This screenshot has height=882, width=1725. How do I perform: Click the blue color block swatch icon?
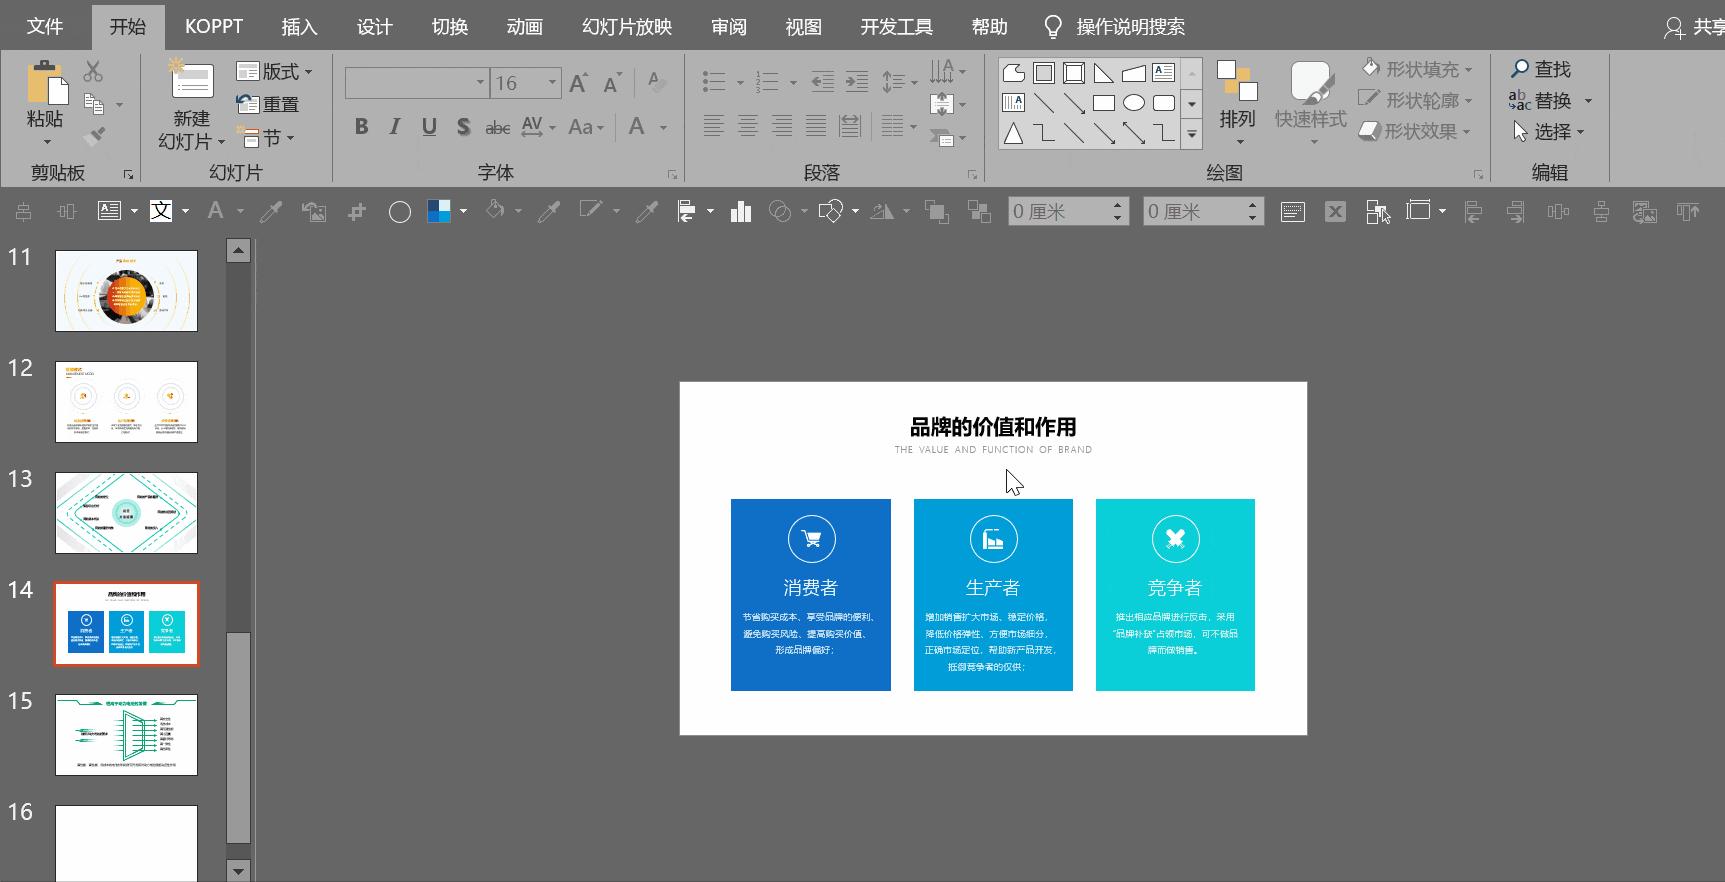pyautogui.click(x=438, y=211)
